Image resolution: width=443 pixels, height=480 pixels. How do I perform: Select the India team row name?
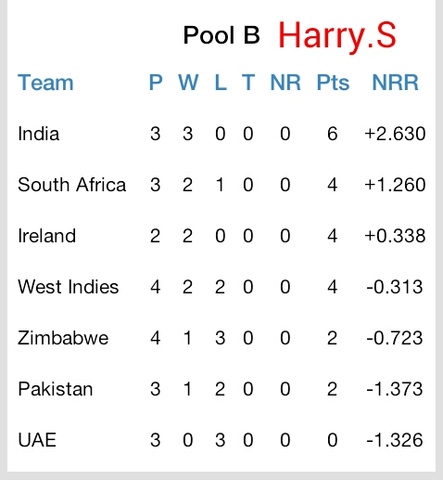coord(39,134)
